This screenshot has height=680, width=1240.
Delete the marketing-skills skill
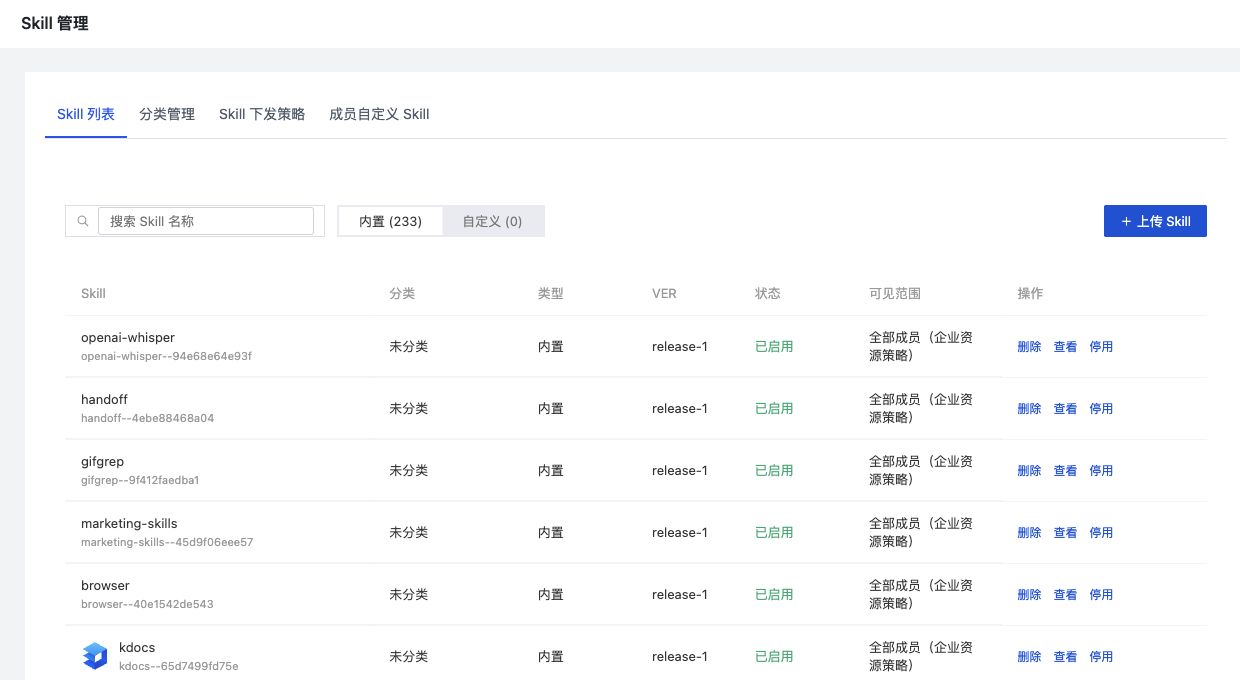[x=1029, y=533]
